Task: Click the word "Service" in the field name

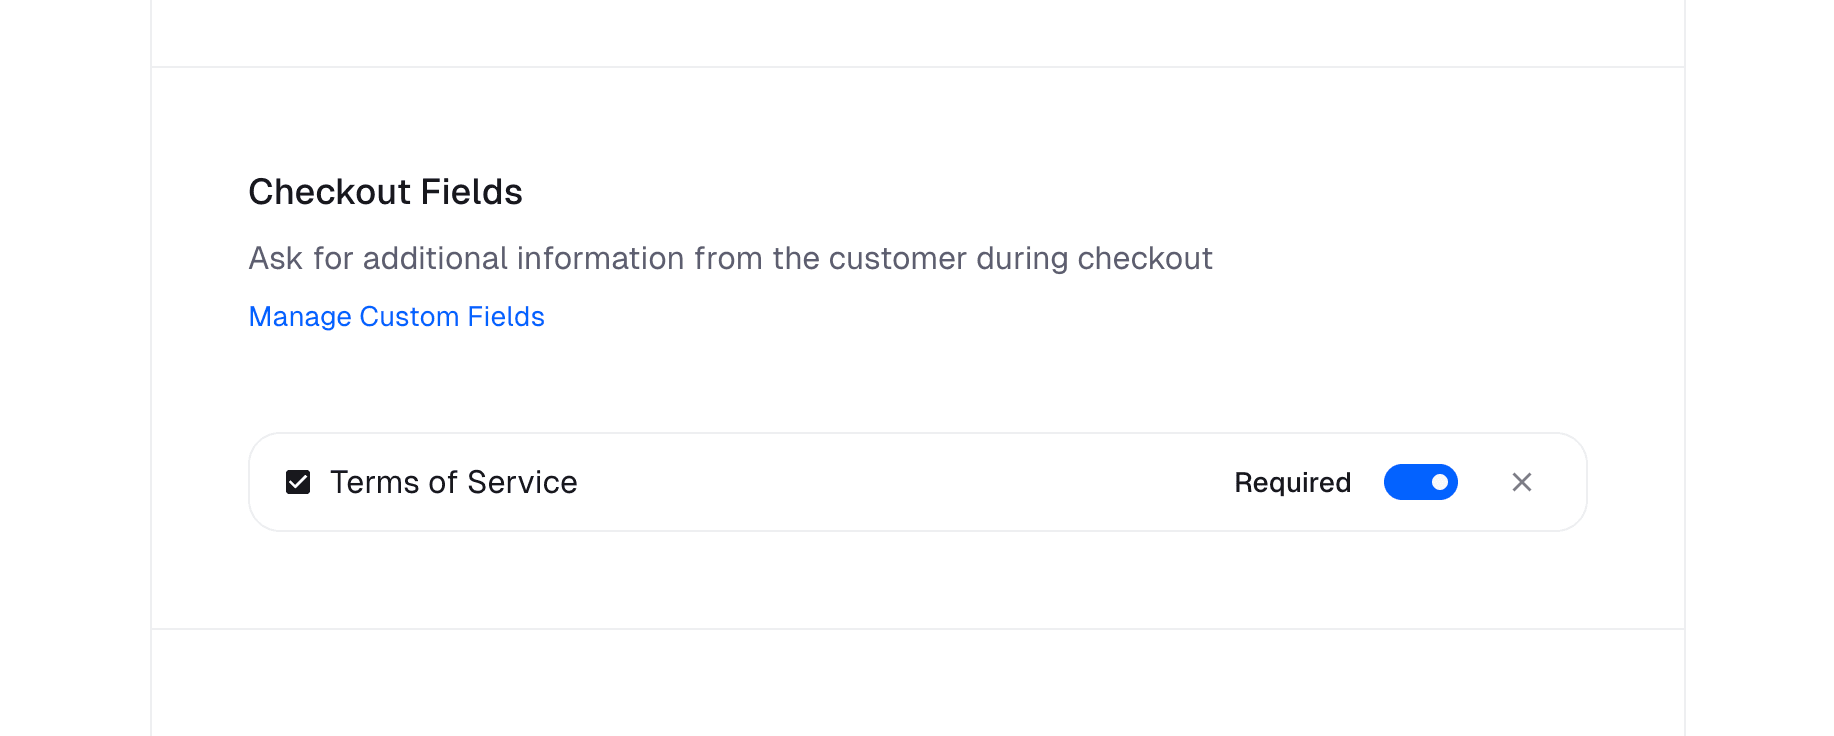Action: pyautogui.click(x=522, y=482)
